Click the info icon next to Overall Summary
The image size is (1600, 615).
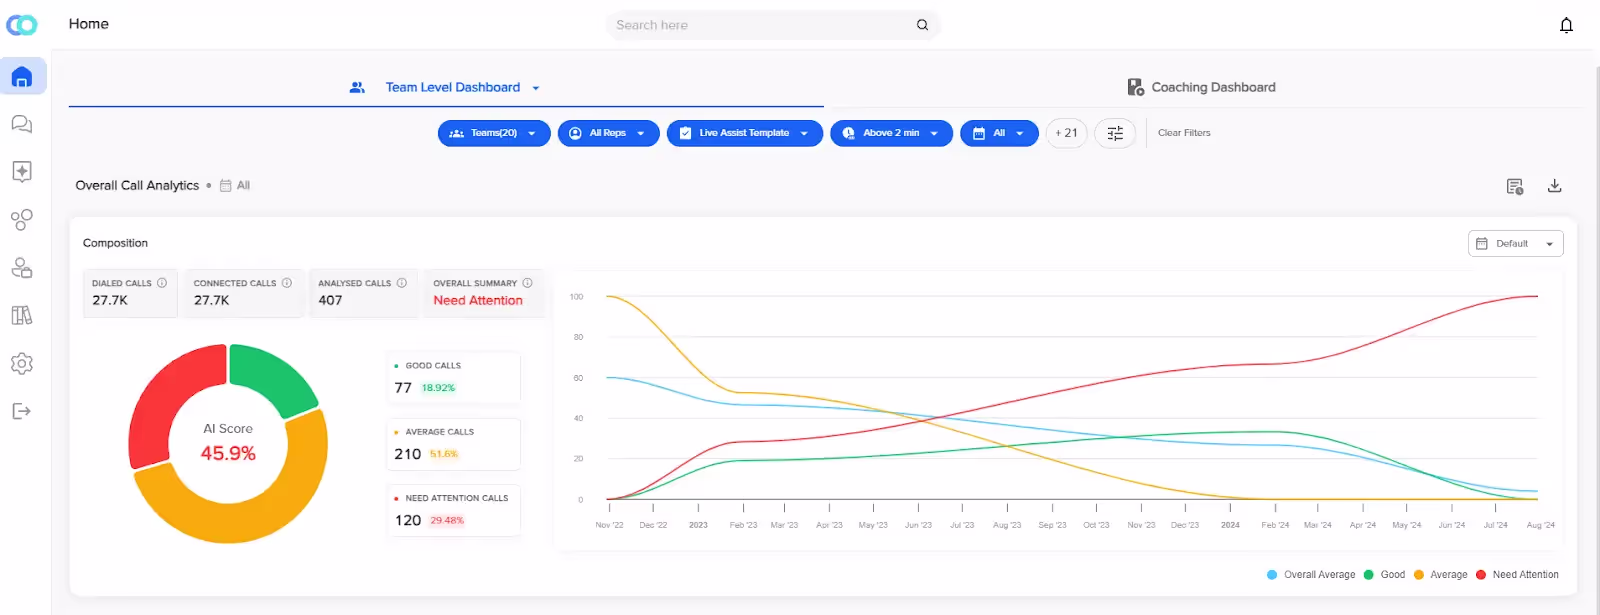[x=527, y=283]
